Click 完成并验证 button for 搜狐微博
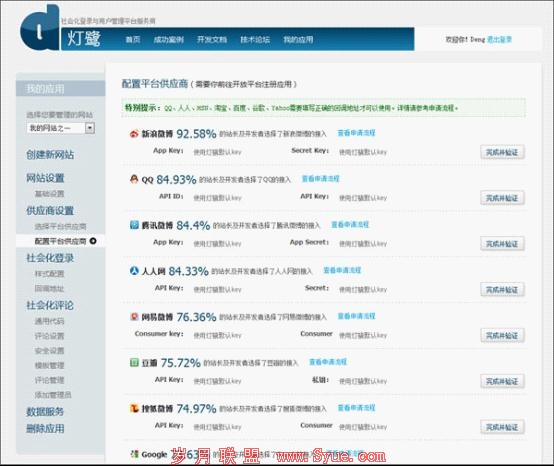 pos(502,427)
